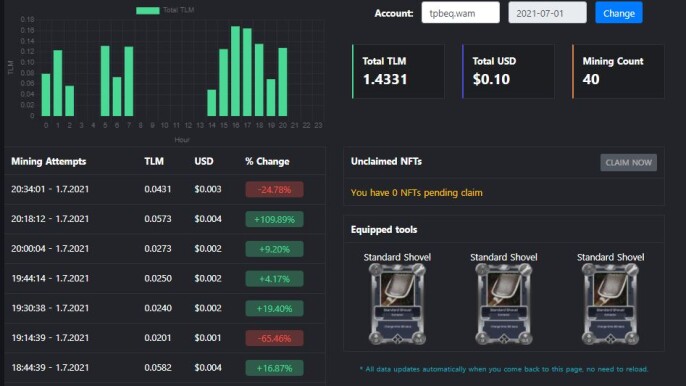Click the -65.46% change badge
Image resolution: width=686 pixels, height=386 pixels.
[x=274, y=338]
